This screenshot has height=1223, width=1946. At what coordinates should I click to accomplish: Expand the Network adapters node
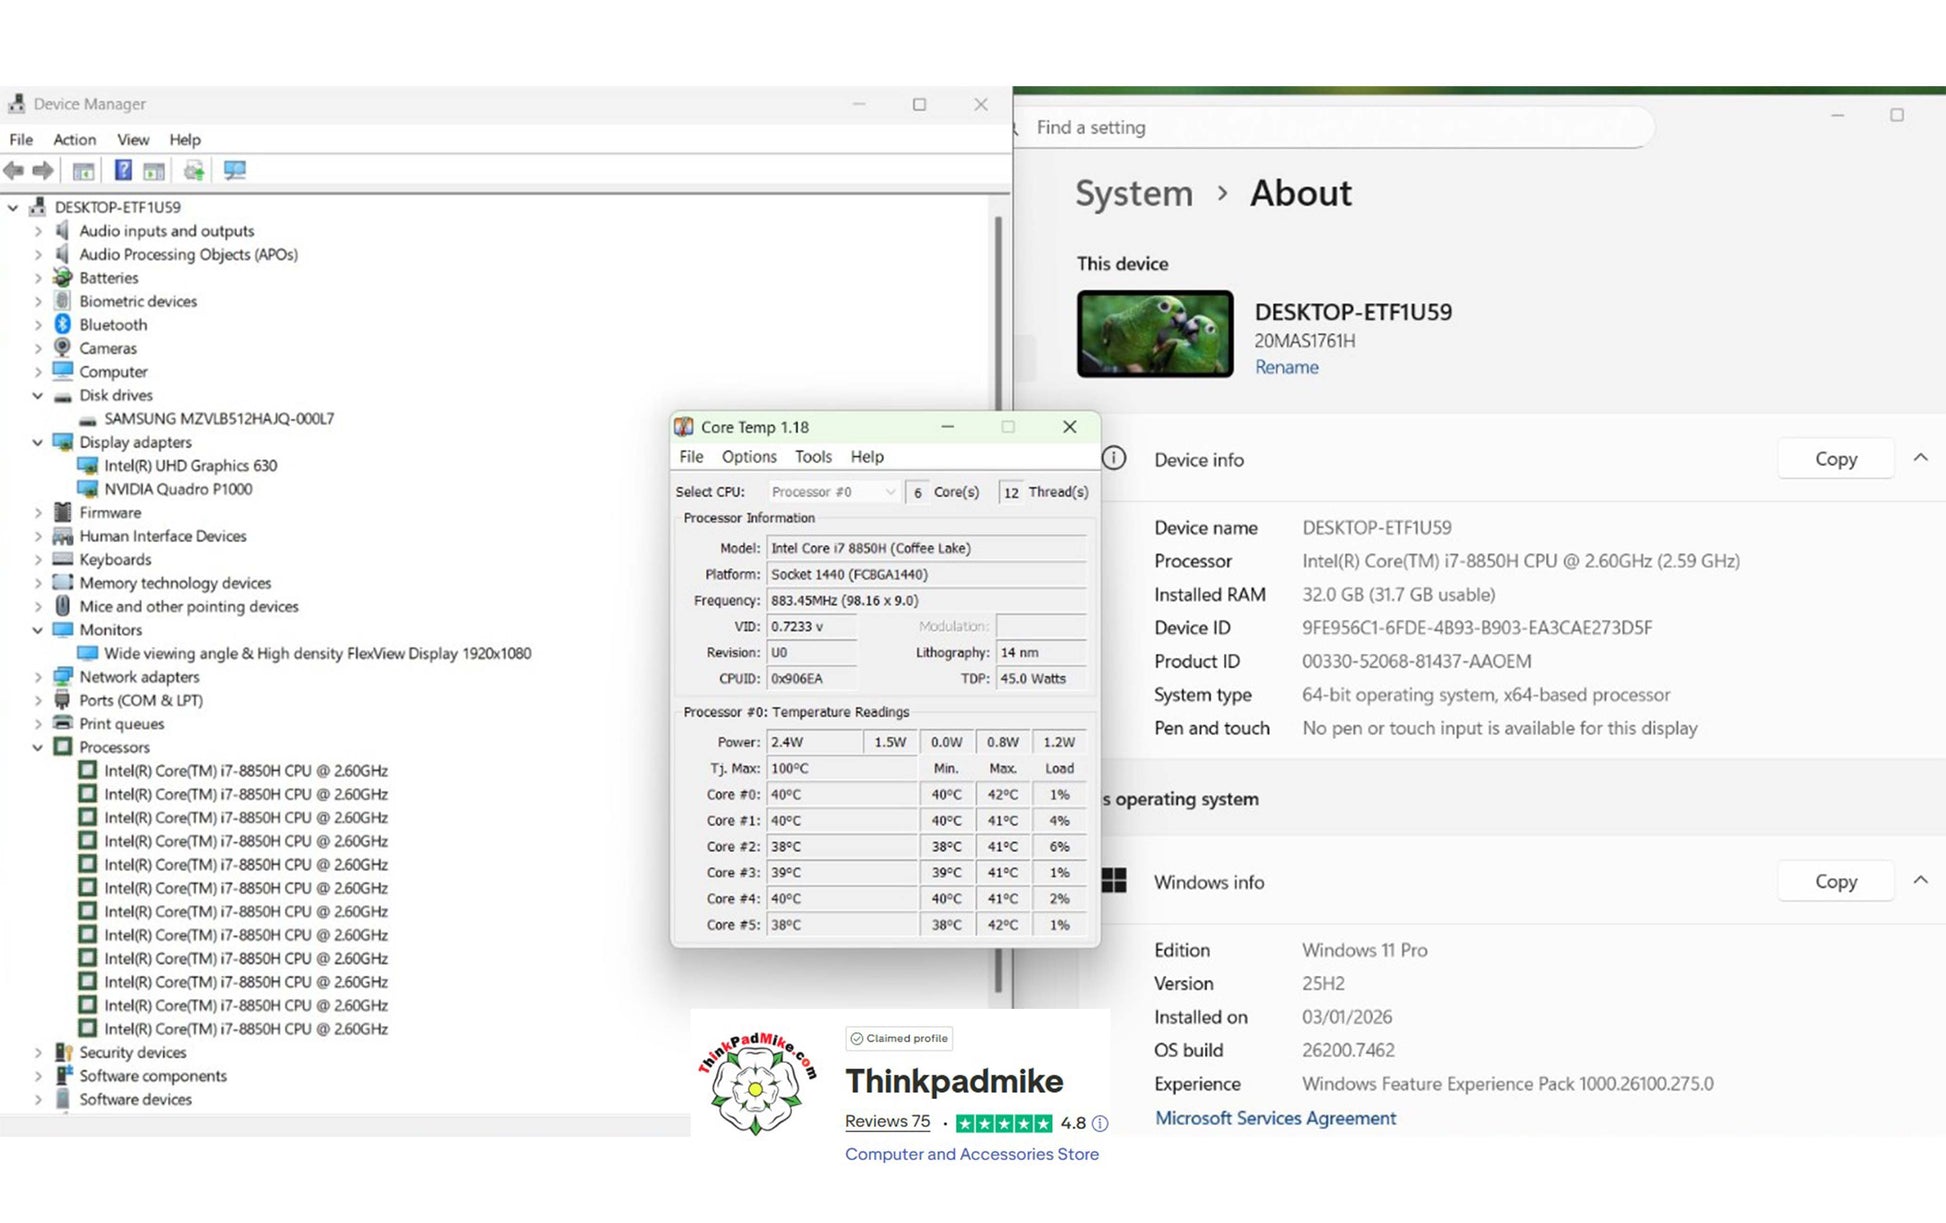click(x=38, y=677)
